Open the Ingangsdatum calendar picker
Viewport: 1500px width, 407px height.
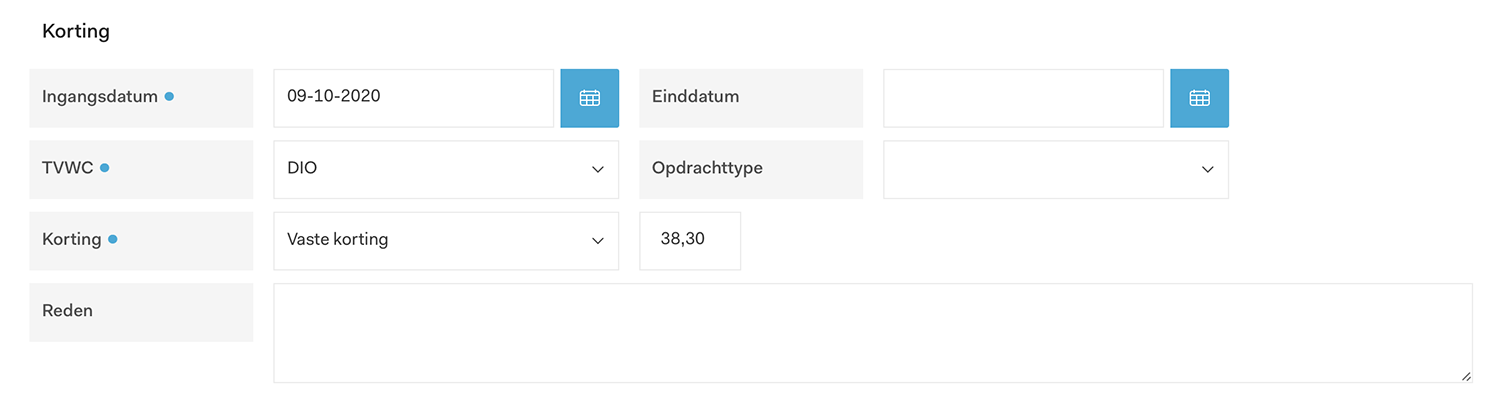(x=589, y=98)
